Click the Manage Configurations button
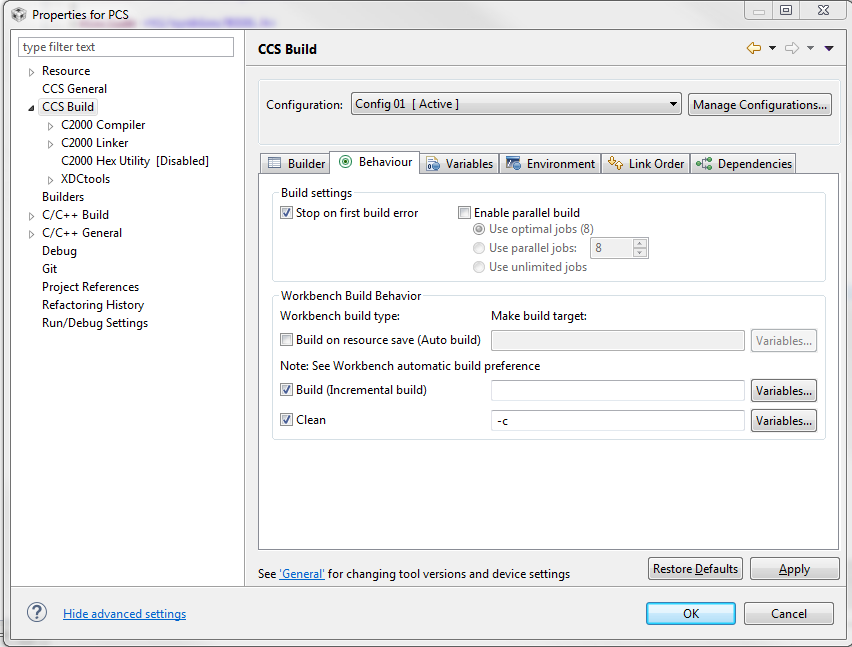 [759, 104]
